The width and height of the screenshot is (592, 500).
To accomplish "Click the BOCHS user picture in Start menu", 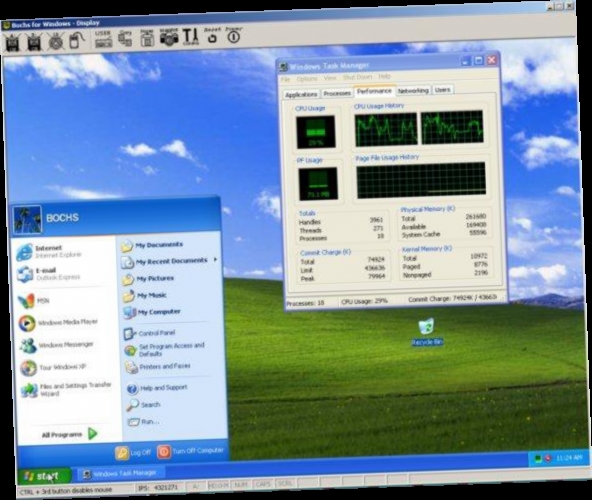I will point(28,219).
